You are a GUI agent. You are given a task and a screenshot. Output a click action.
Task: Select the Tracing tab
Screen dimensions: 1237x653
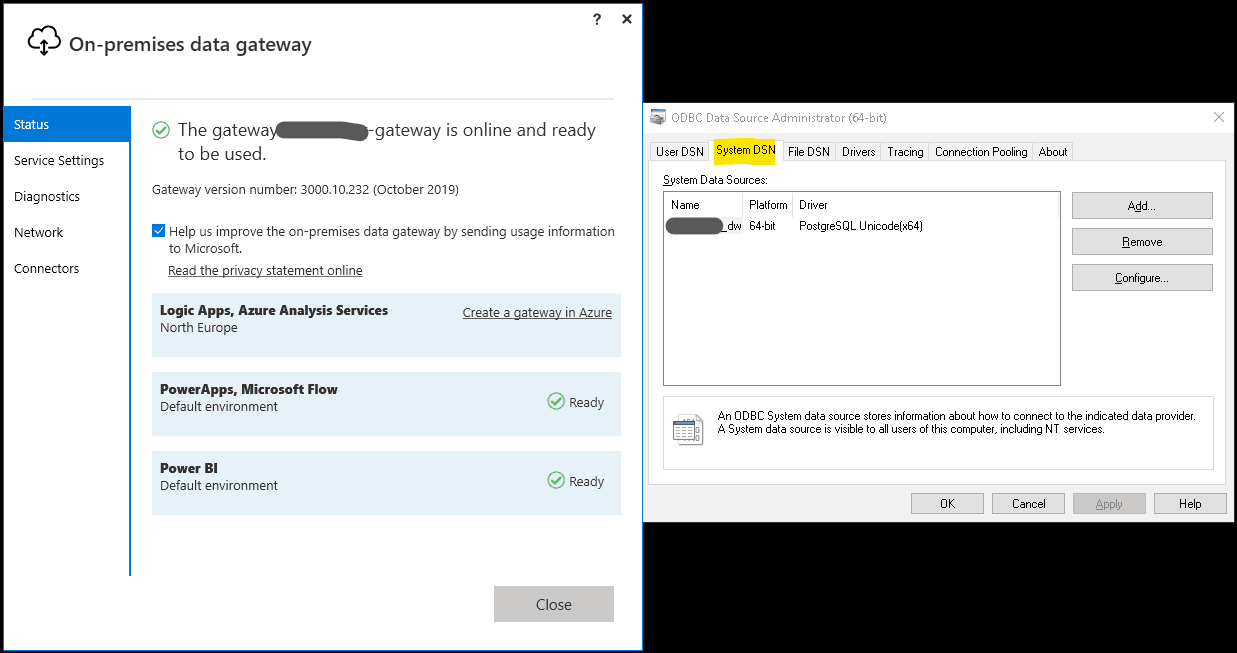click(905, 151)
